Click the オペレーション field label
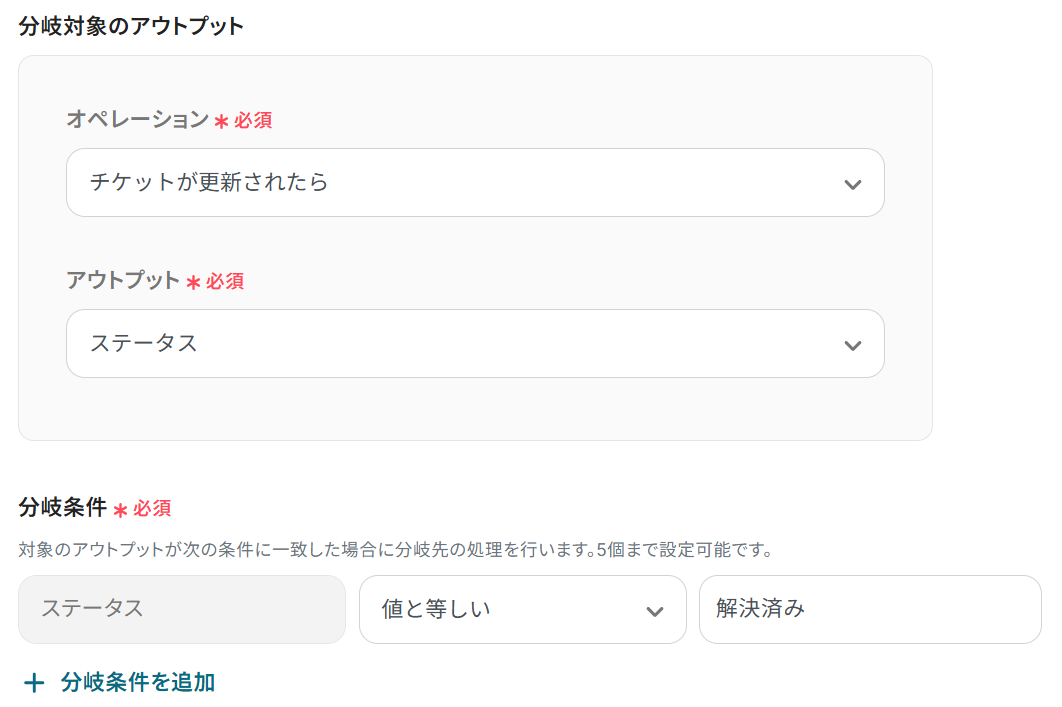1062x707 pixels. tap(137, 120)
